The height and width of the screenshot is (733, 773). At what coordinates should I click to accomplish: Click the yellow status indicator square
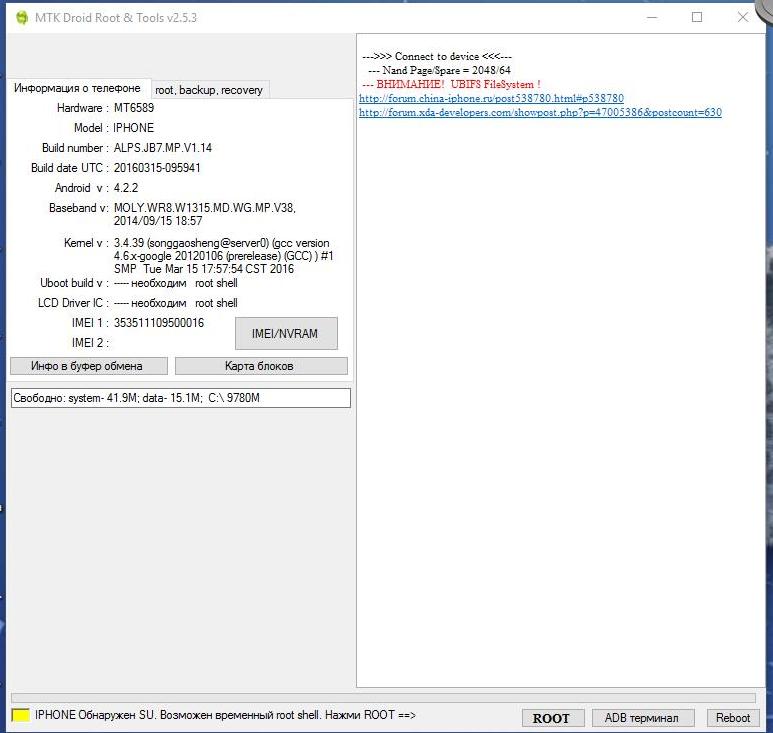20,716
